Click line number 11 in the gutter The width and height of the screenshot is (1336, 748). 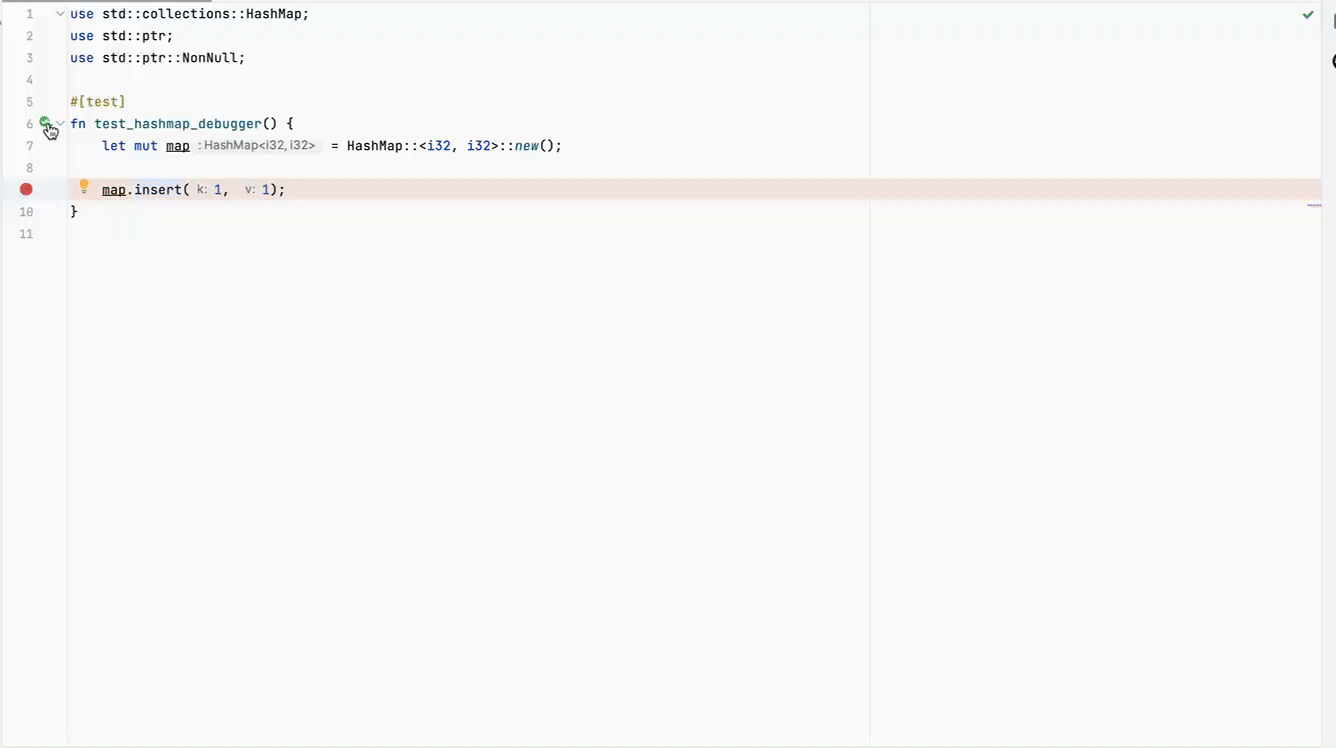point(27,234)
